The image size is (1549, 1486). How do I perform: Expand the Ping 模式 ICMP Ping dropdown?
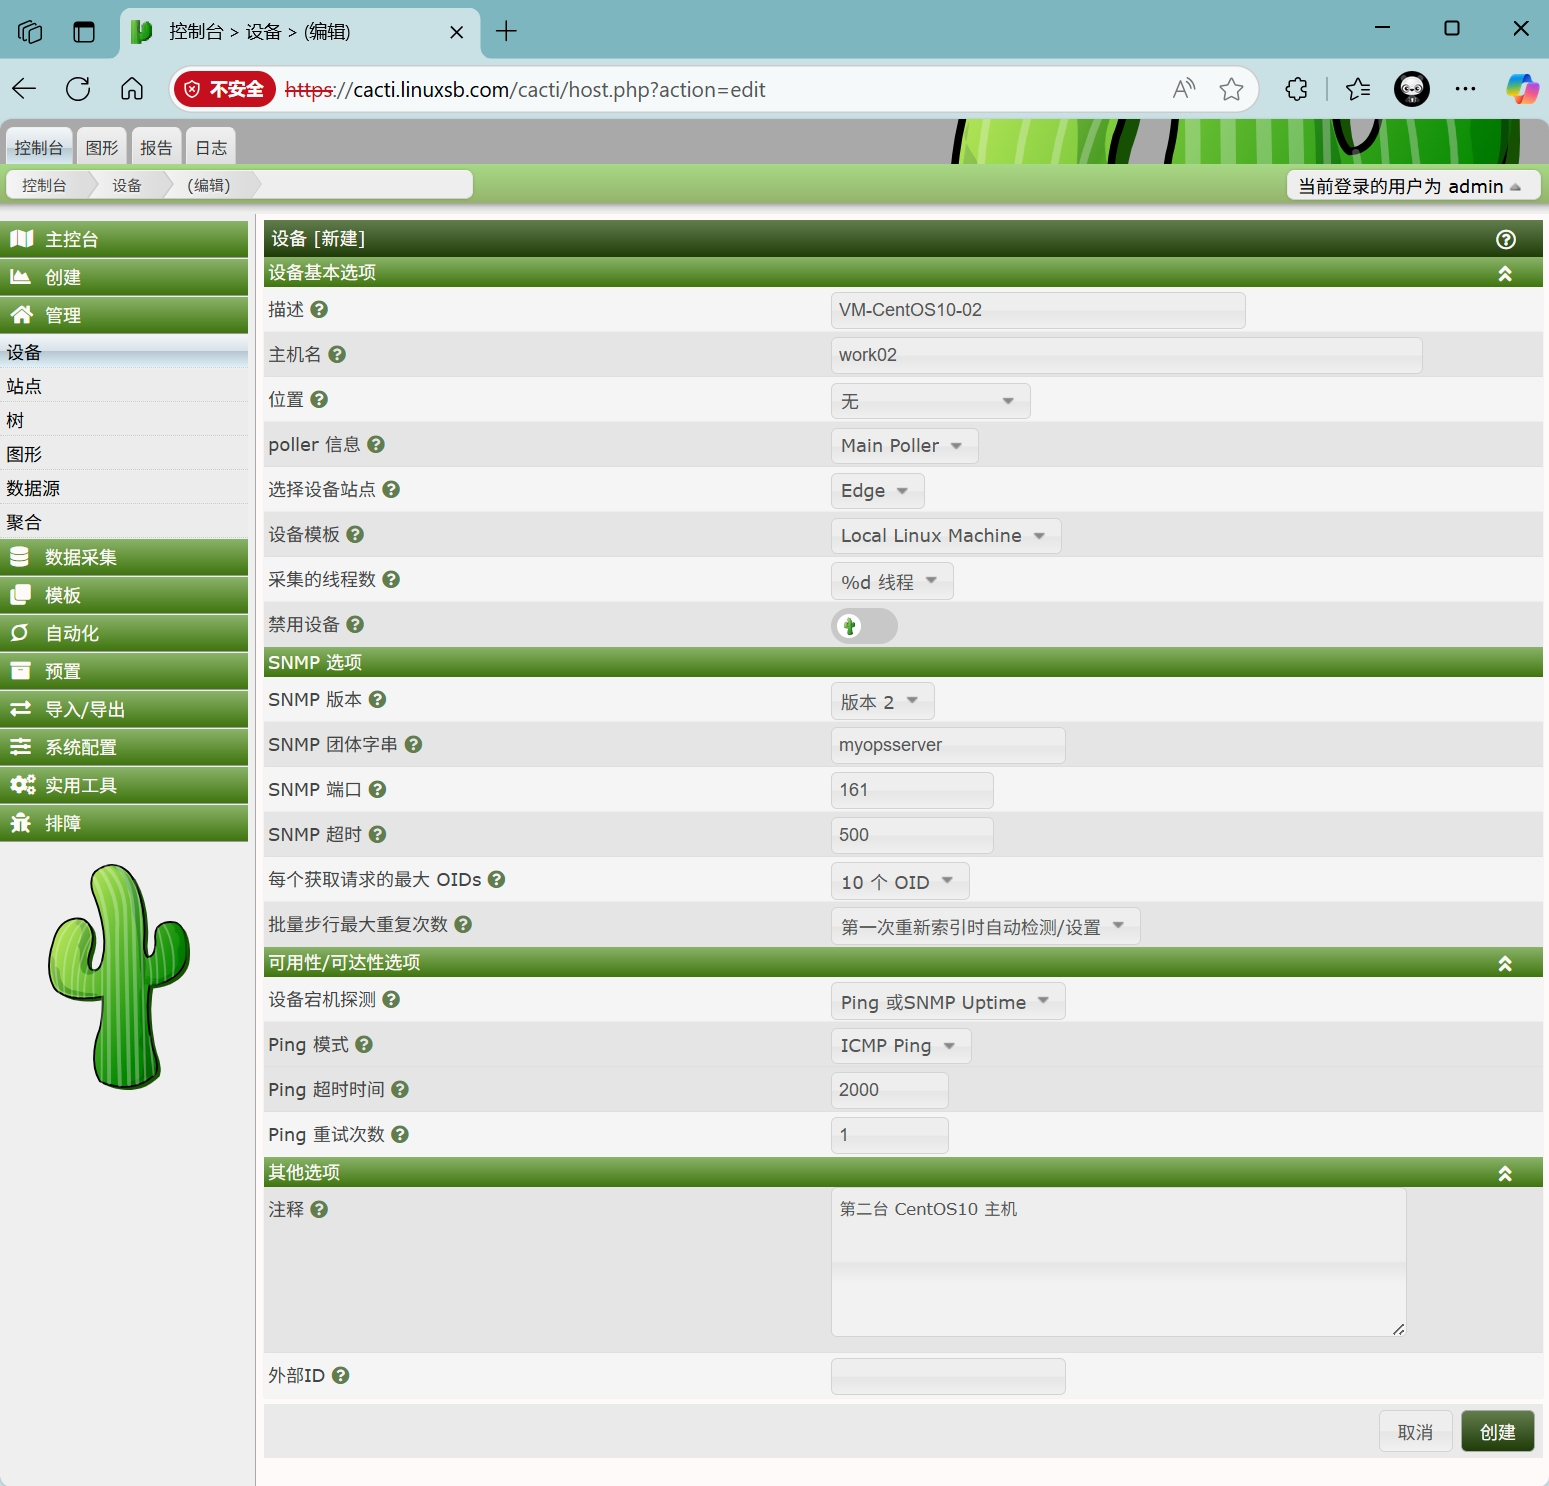(x=899, y=1046)
